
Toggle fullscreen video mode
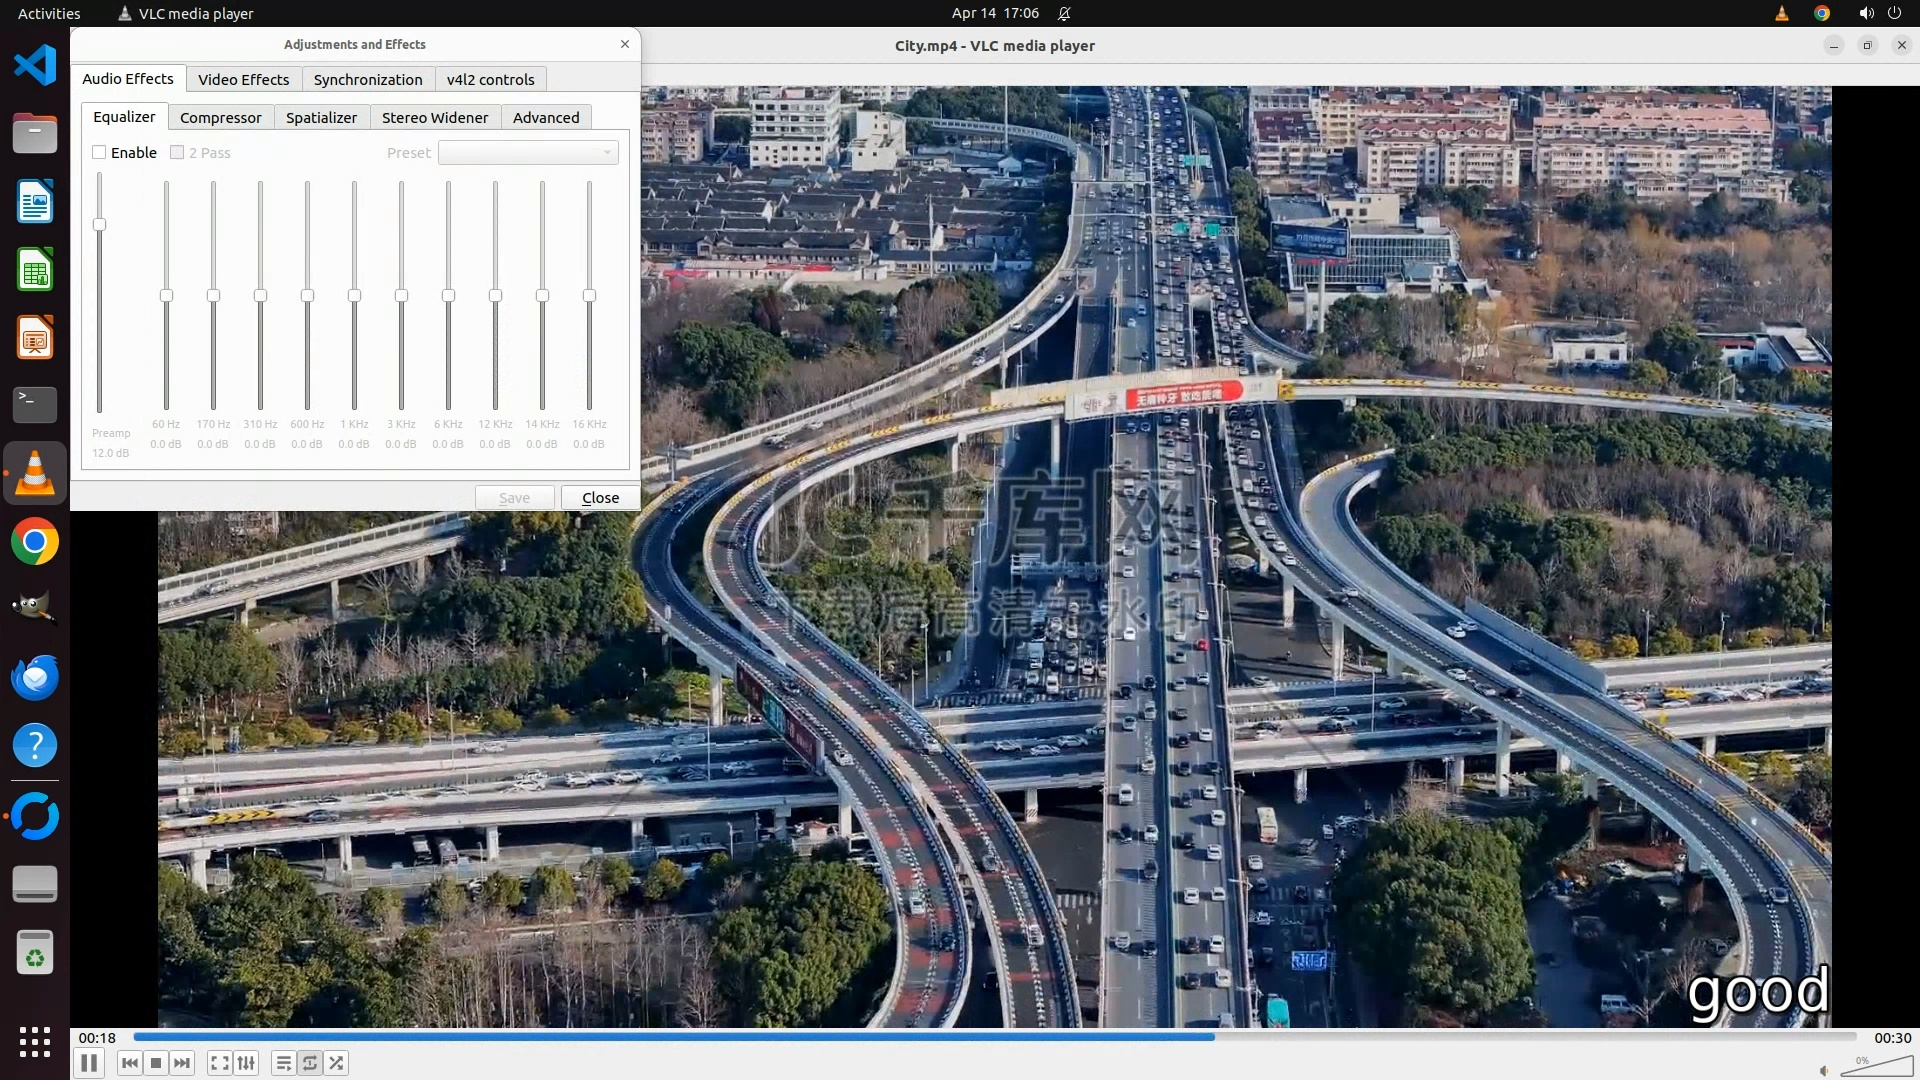tap(220, 1063)
